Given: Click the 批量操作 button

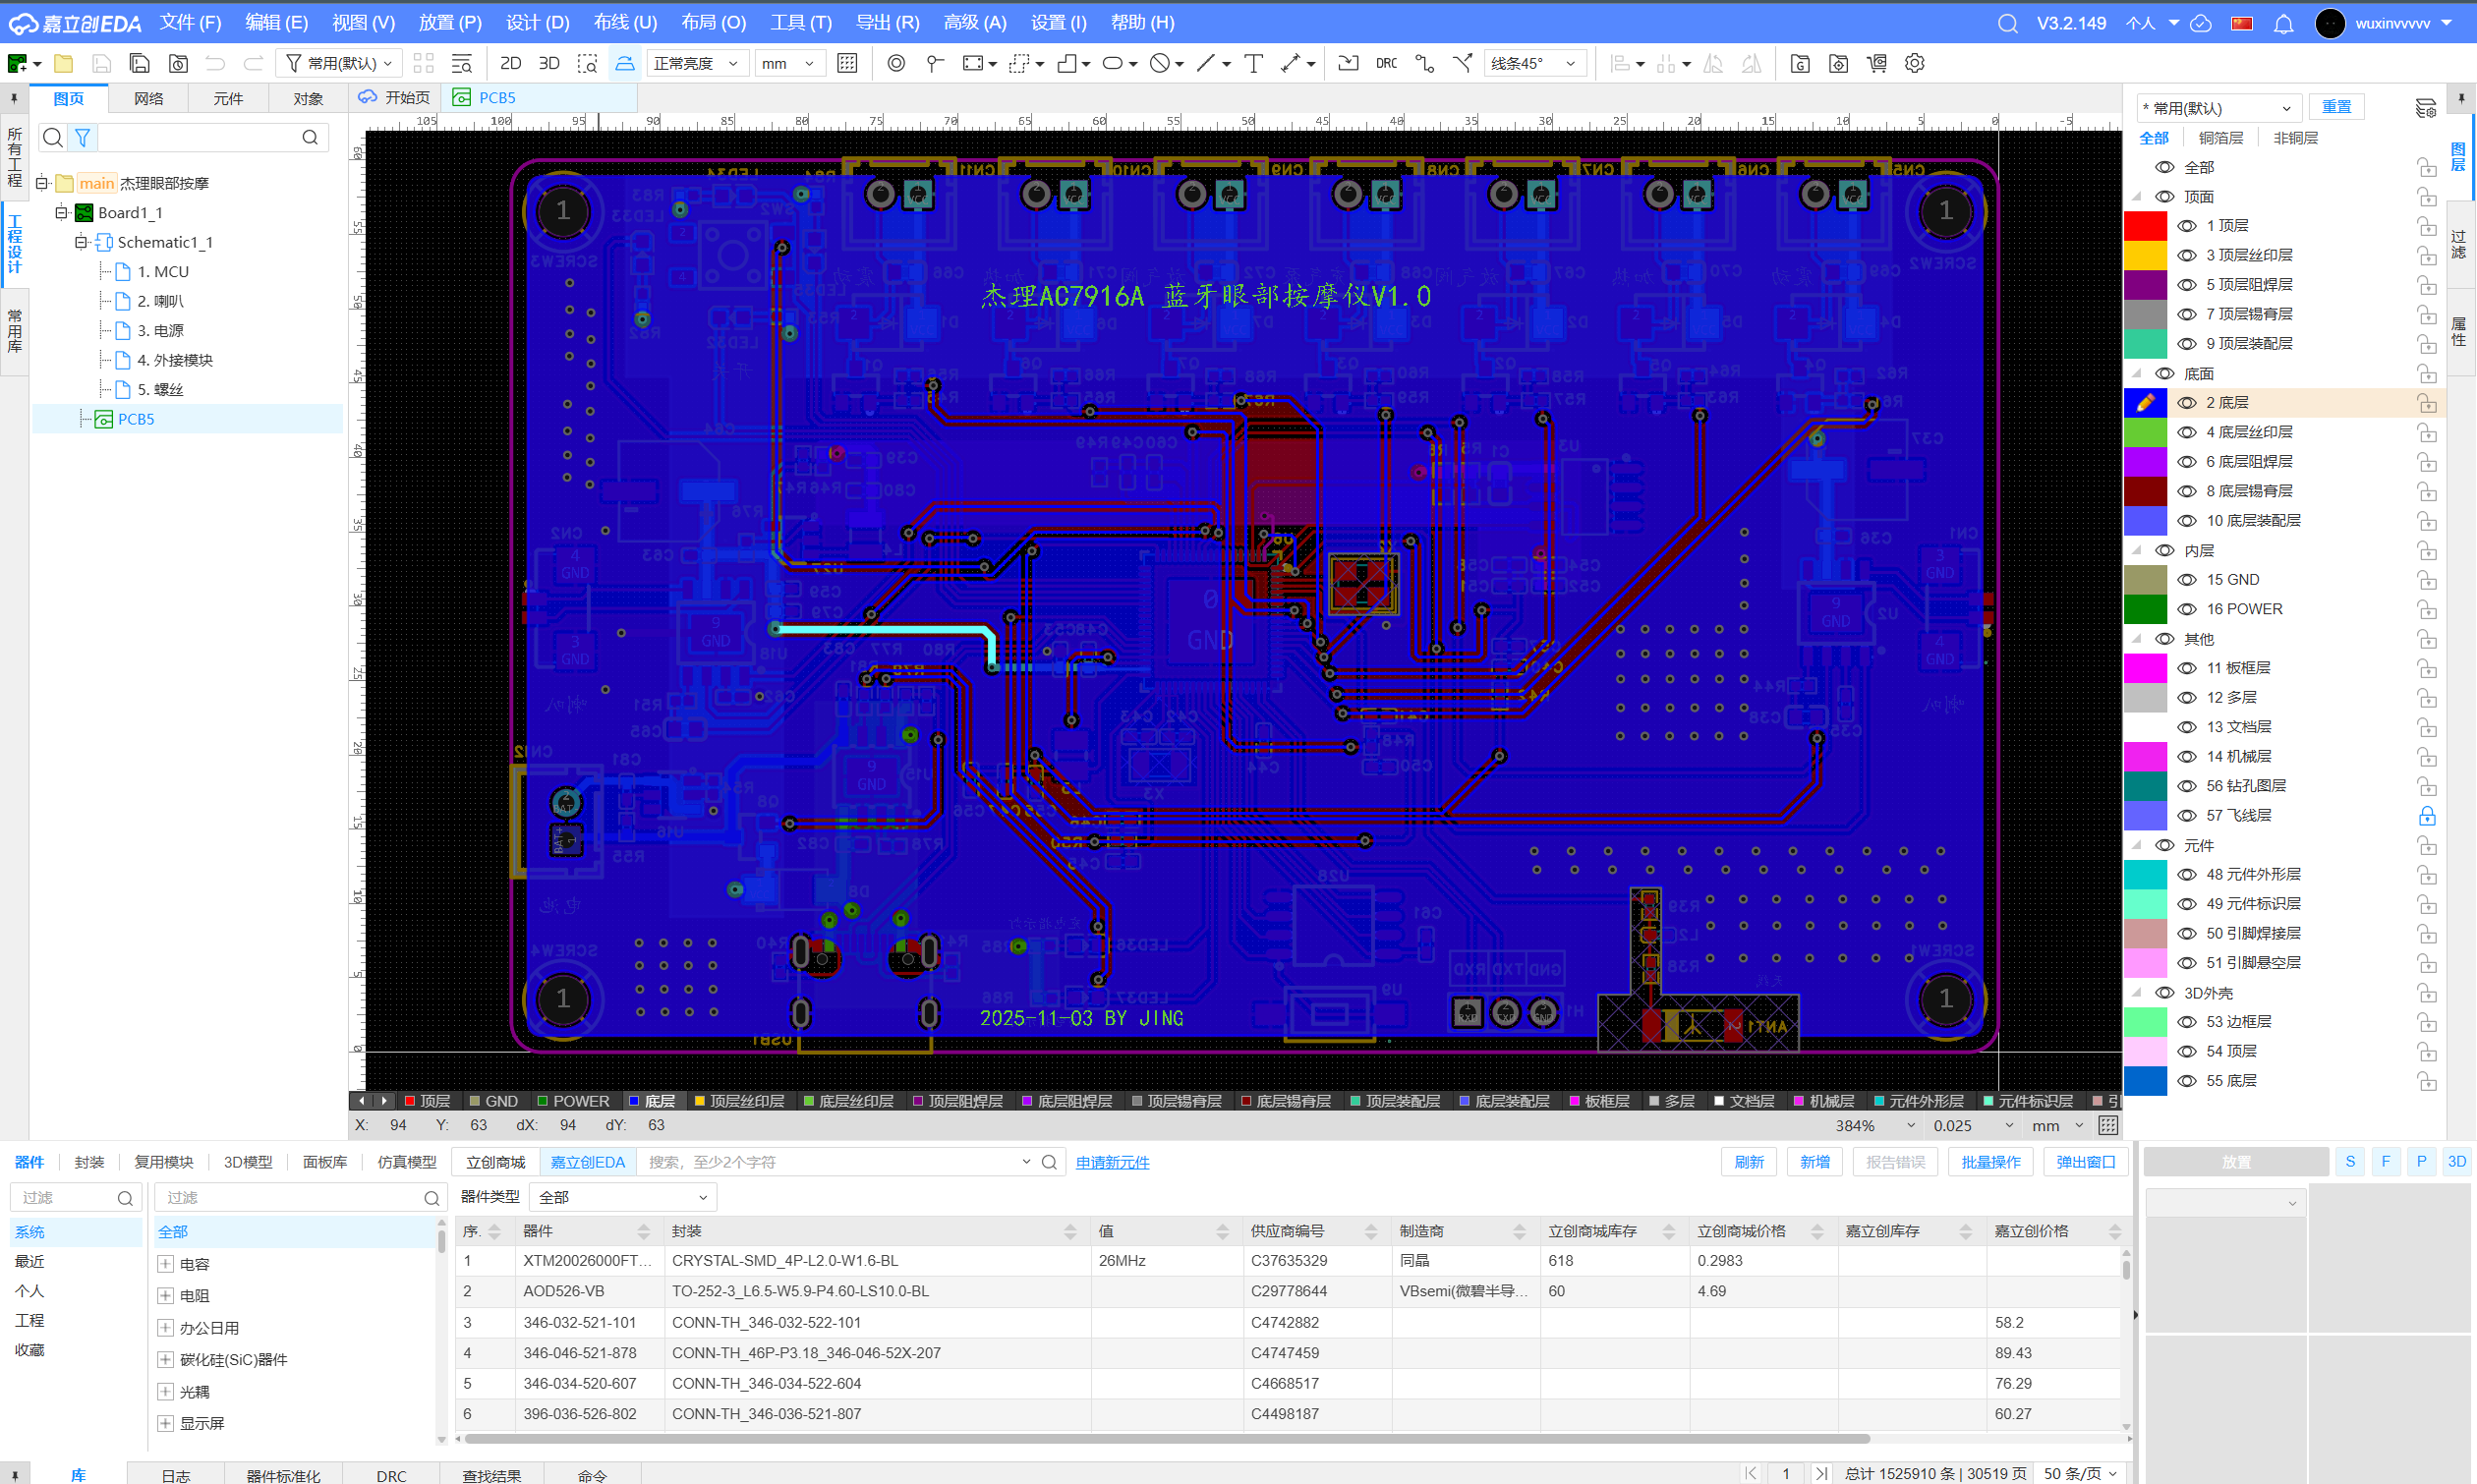Looking at the screenshot, I should click(x=1990, y=1162).
